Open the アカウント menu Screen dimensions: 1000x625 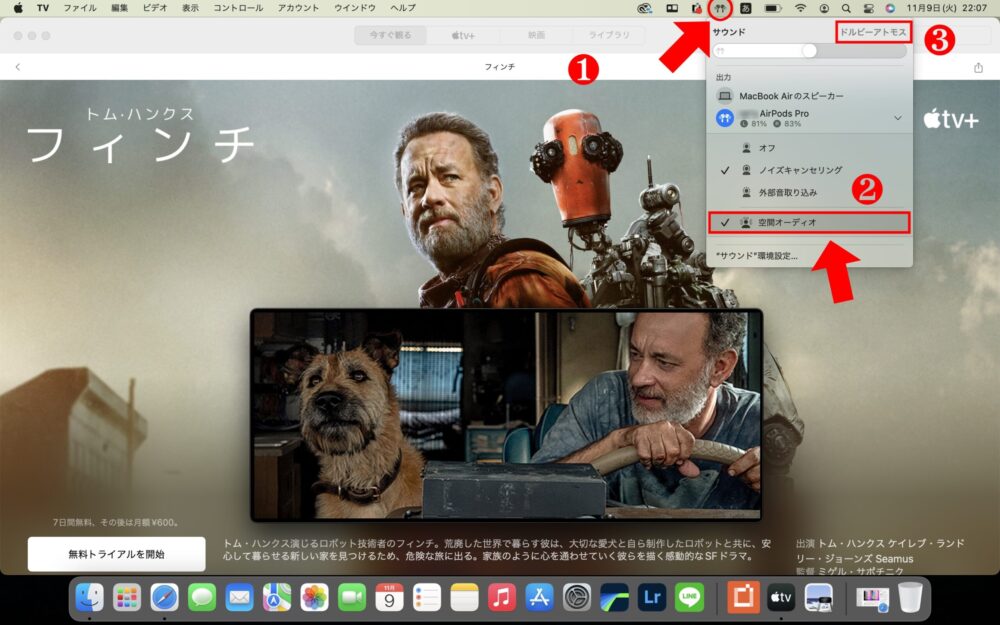[x=298, y=8]
